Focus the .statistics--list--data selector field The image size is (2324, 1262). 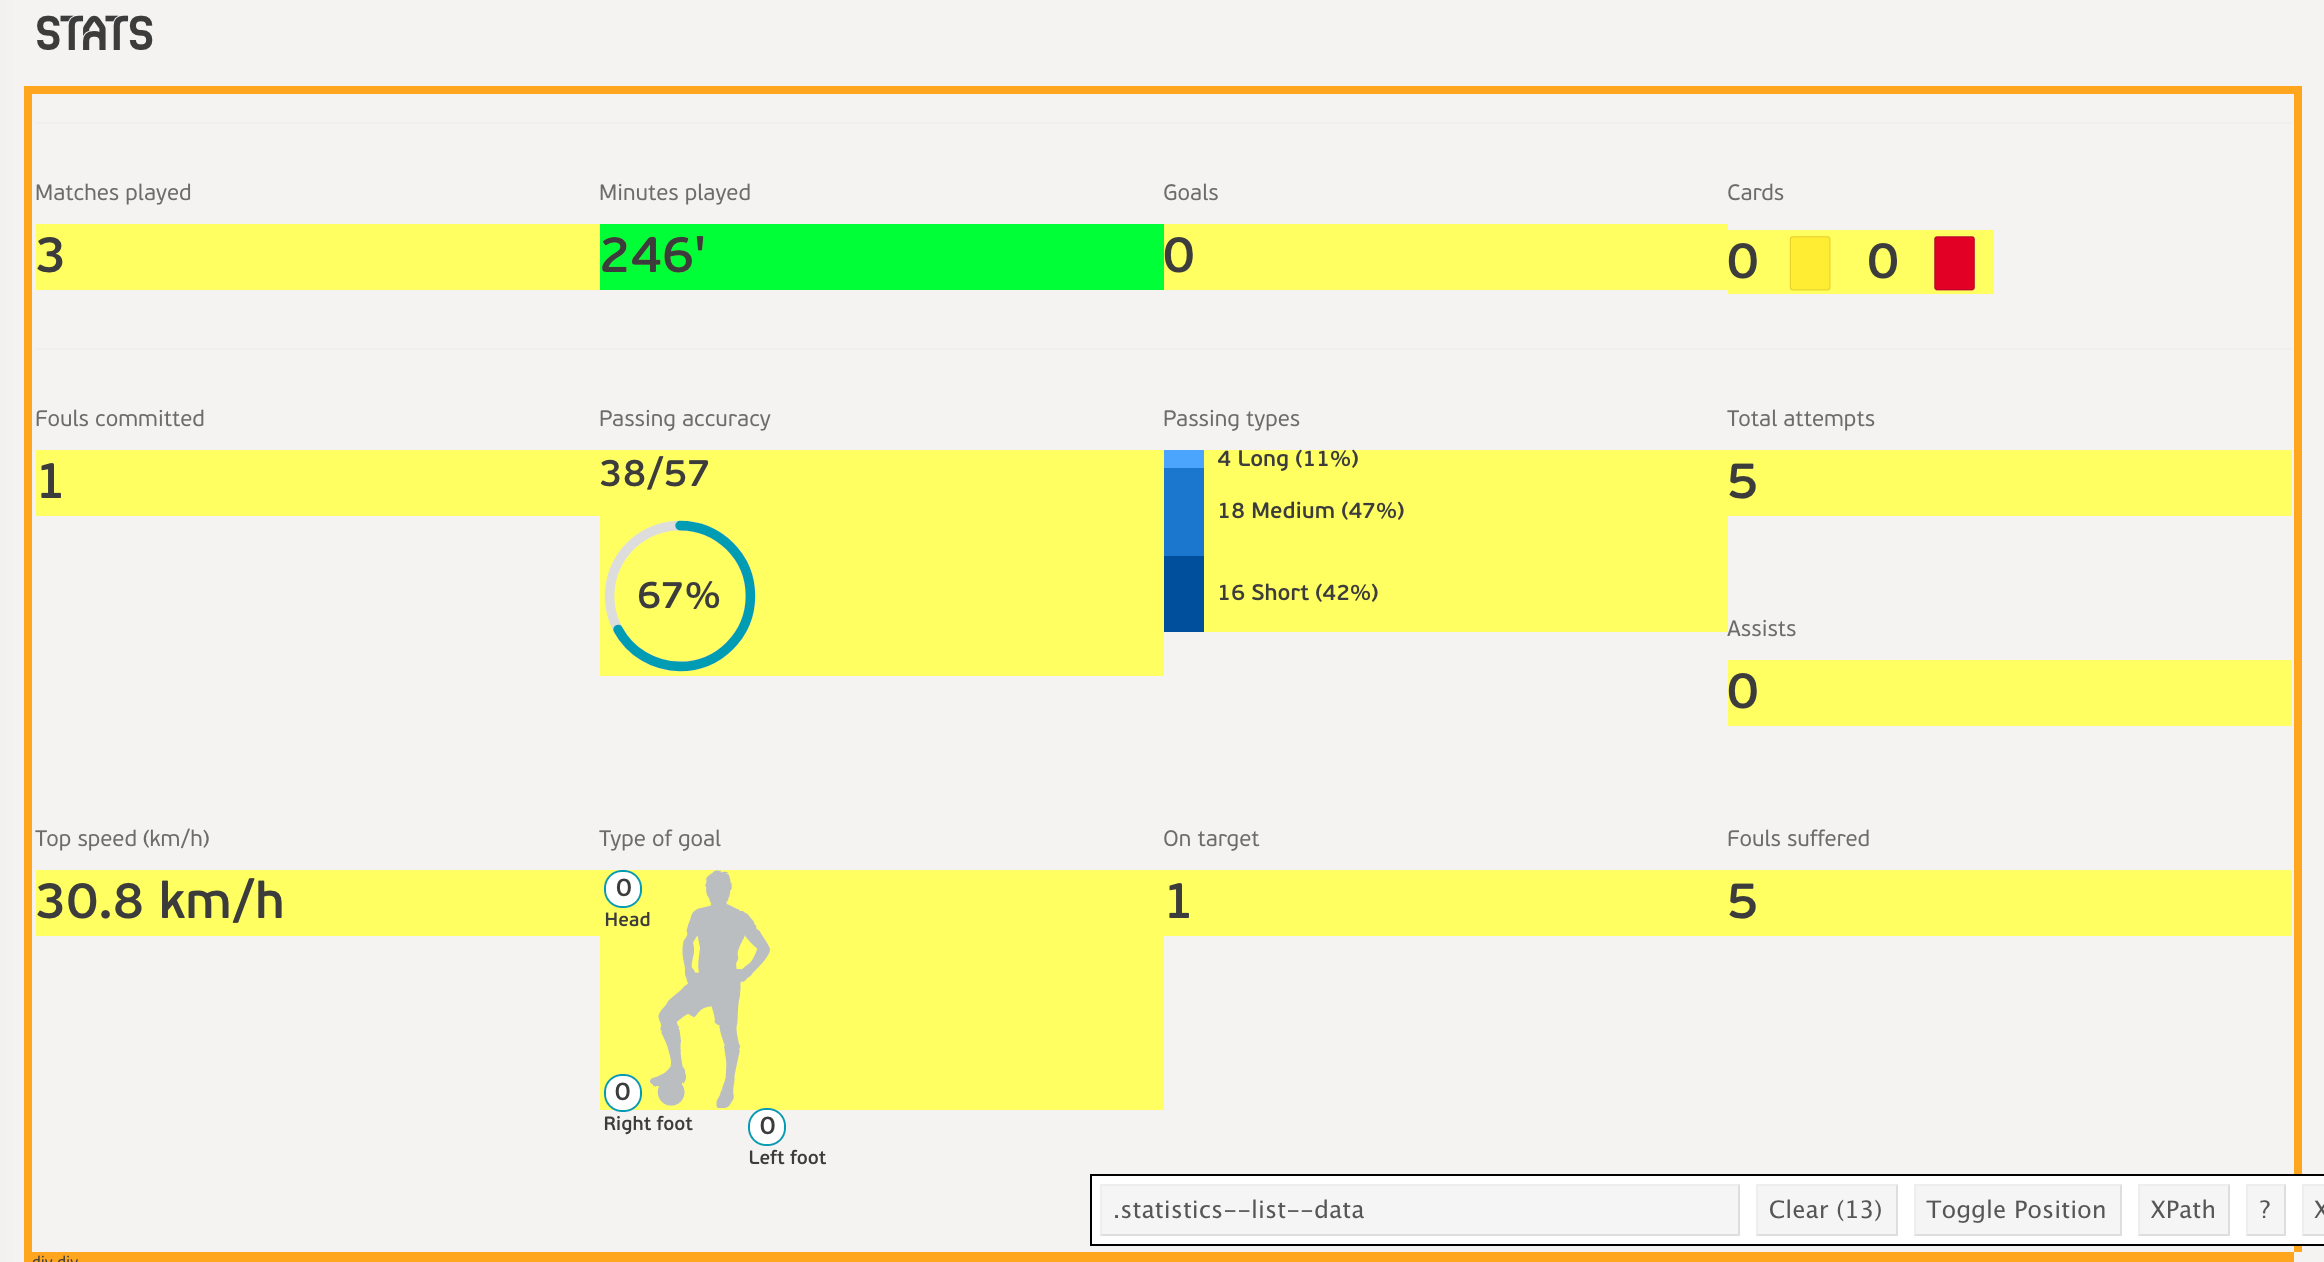(x=1420, y=1210)
